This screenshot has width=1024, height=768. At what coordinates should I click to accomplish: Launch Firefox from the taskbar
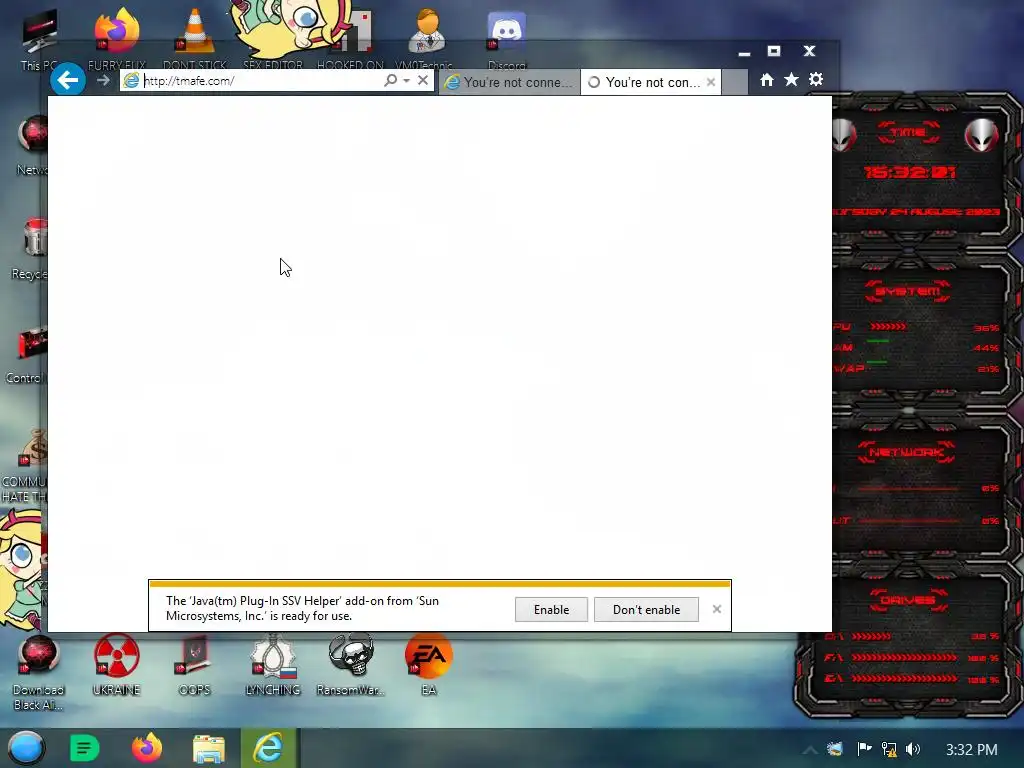(147, 748)
